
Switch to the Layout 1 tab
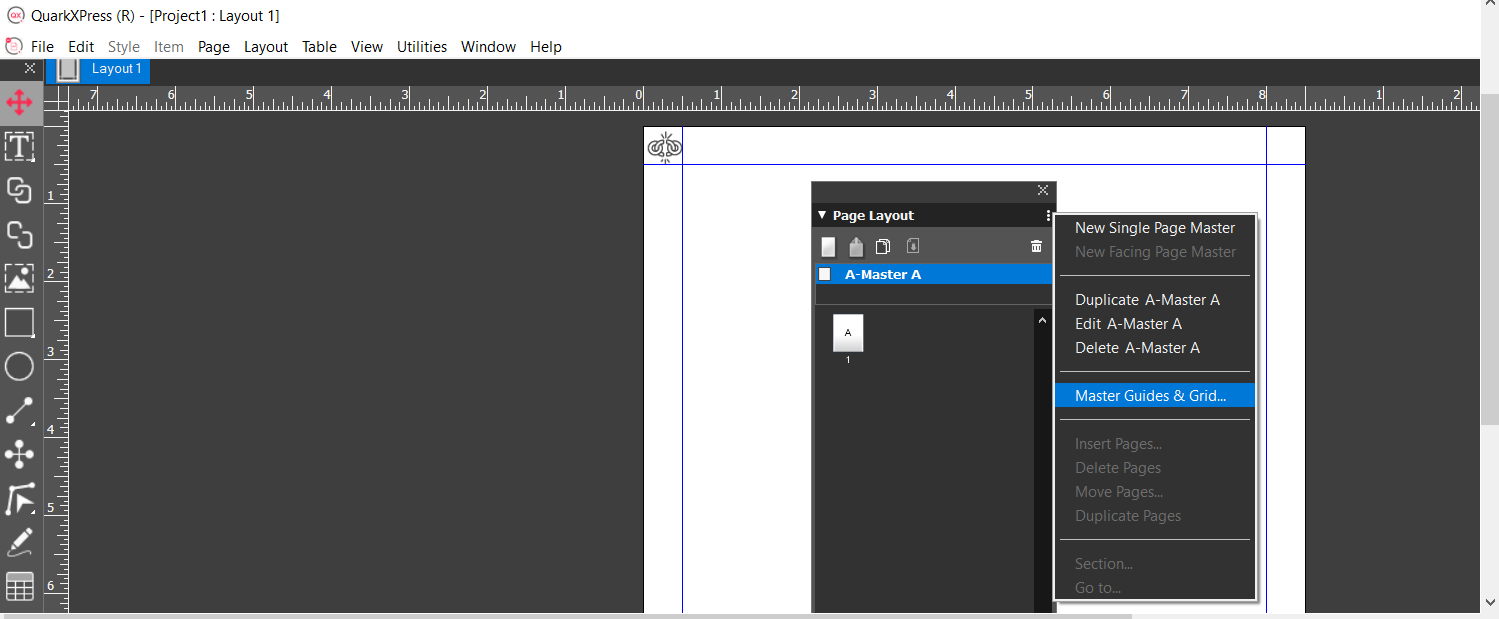coord(117,68)
